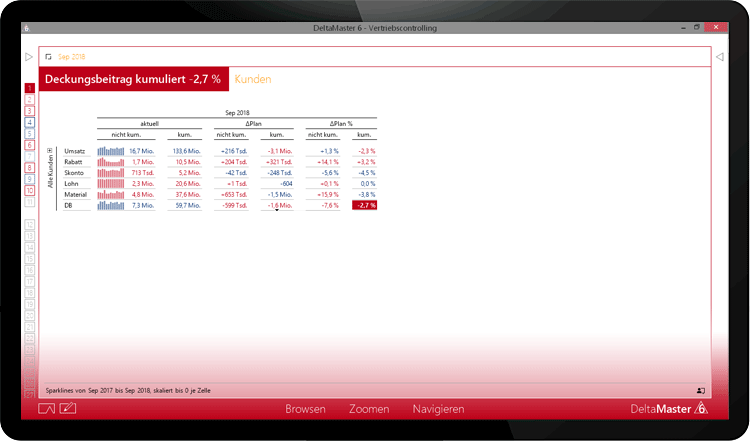
Task: Click the 133,6 Mio. Umsatz value
Action: (x=187, y=151)
